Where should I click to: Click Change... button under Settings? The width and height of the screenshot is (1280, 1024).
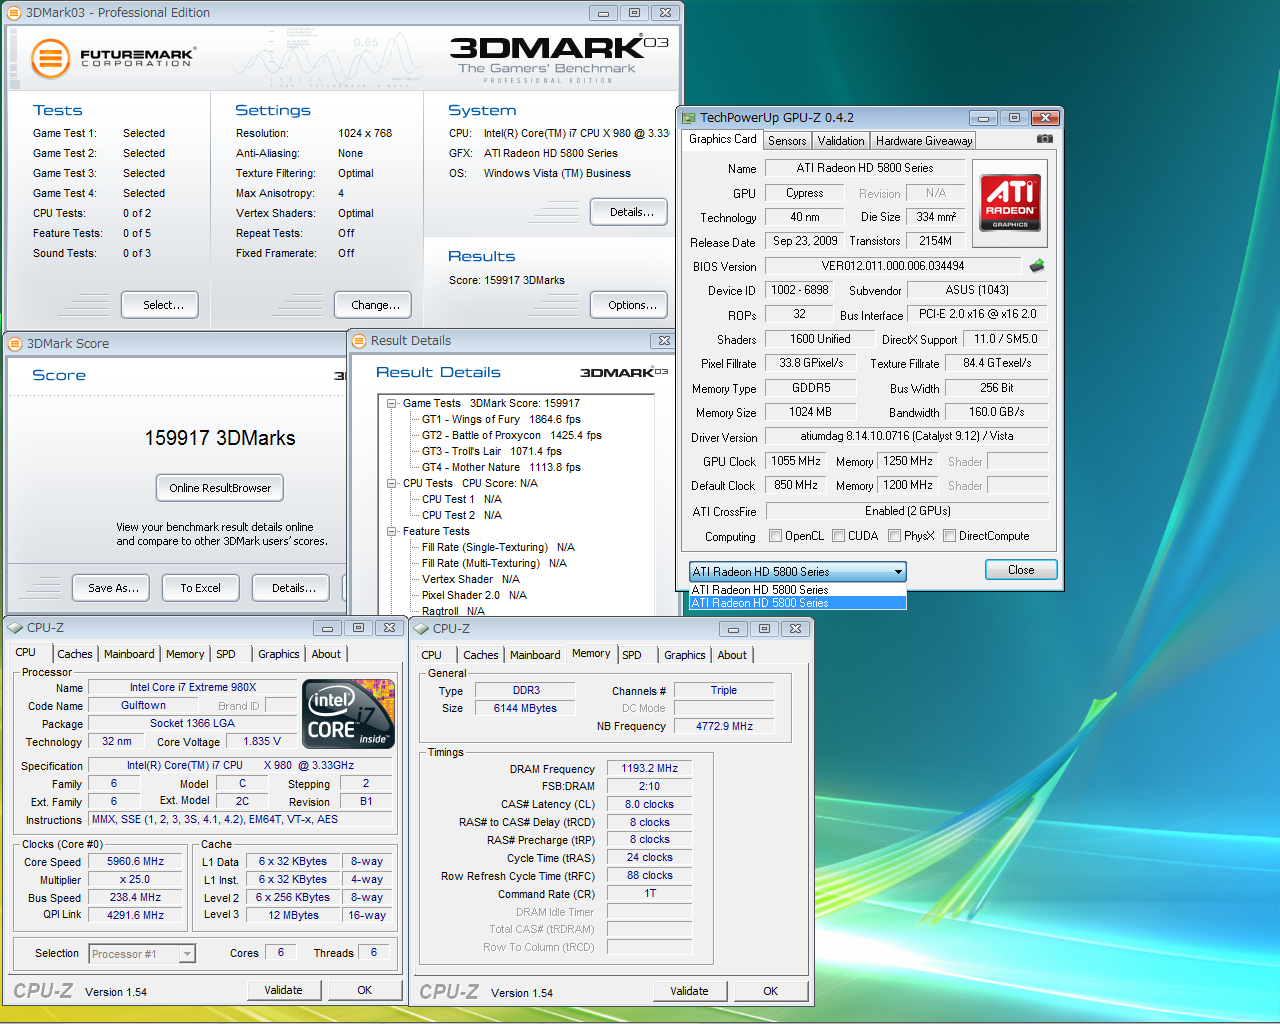[x=372, y=305]
